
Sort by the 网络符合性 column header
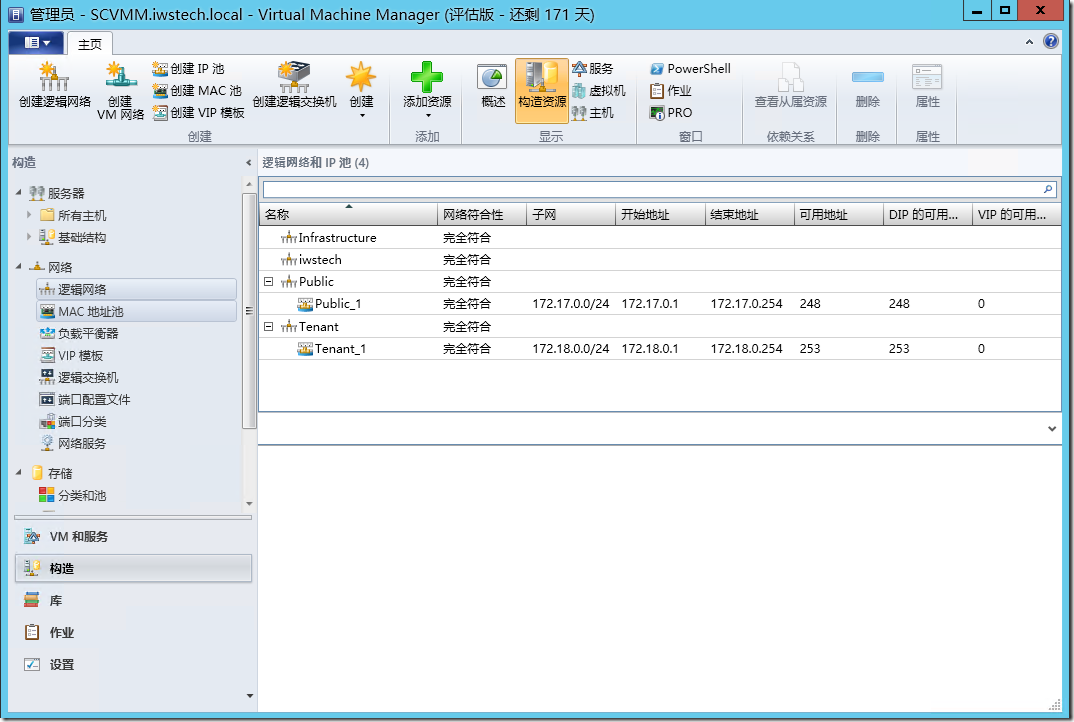pyautogui.click(x=482, y=214)
